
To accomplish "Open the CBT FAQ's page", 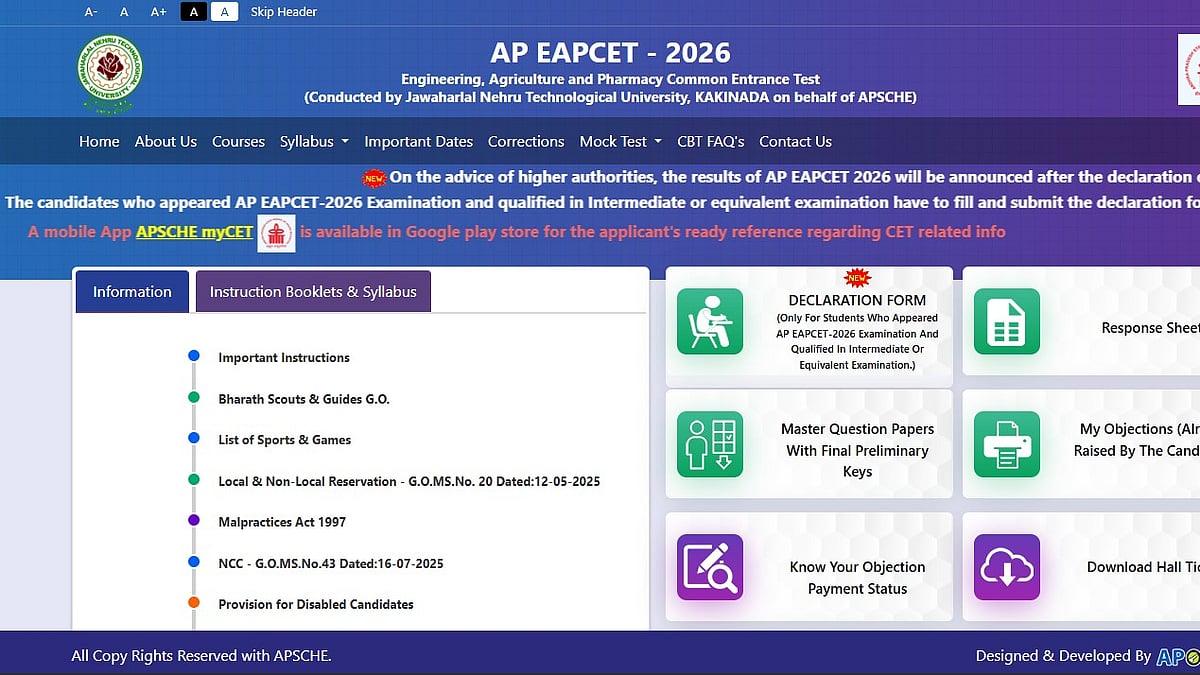I will coord(711,142).
